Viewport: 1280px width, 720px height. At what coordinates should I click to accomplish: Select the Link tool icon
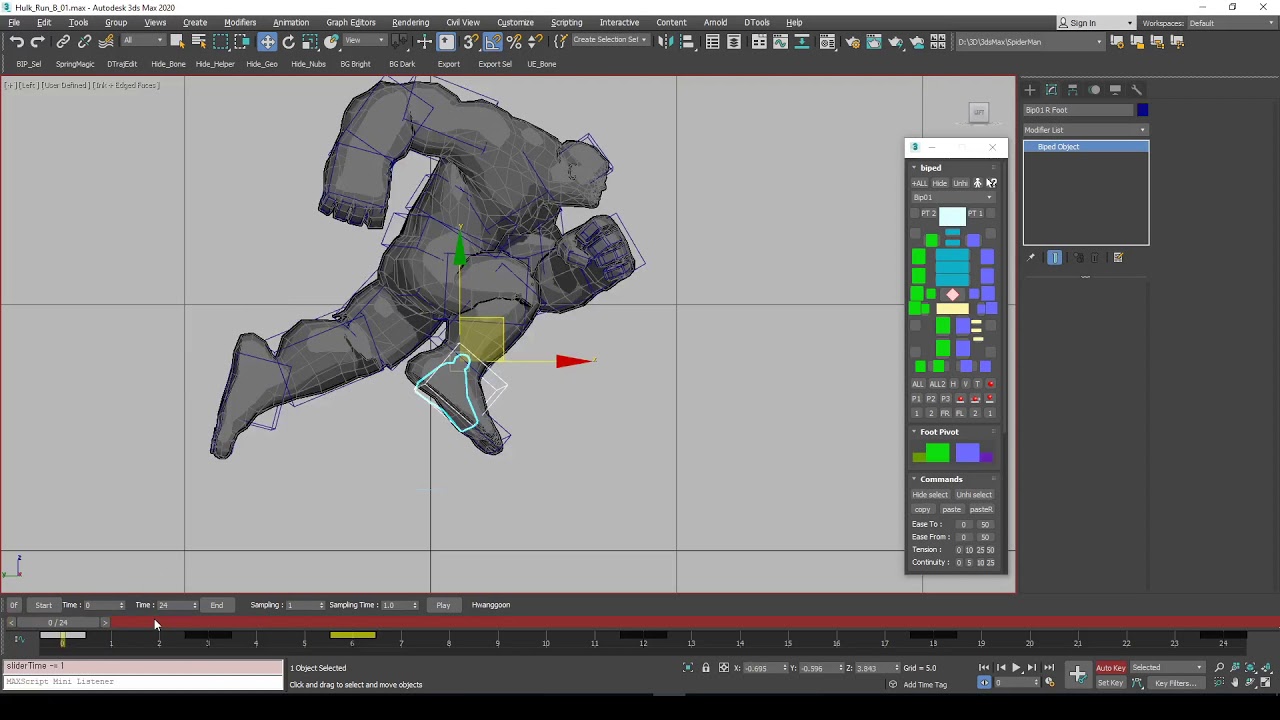pos(63,42)
